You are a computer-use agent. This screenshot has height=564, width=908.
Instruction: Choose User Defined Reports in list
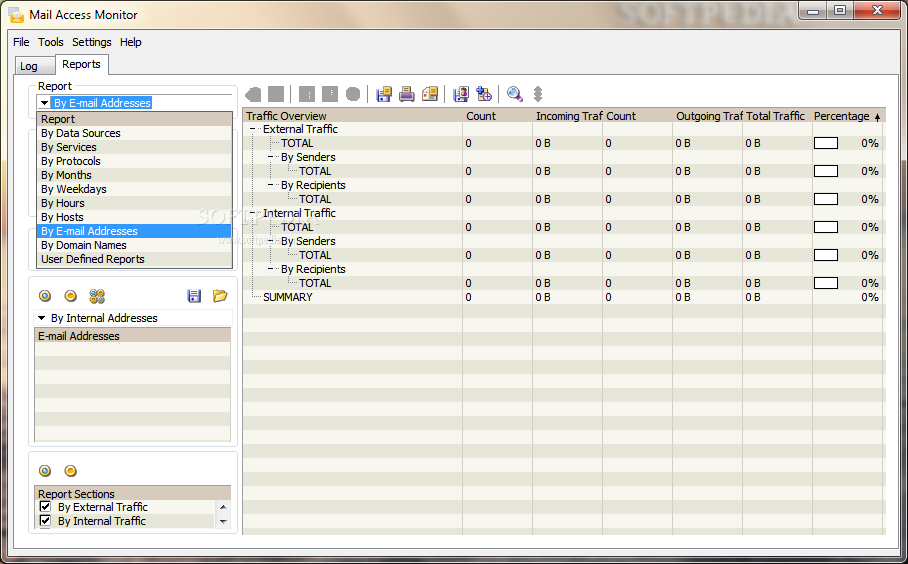(x=134, y=259)
